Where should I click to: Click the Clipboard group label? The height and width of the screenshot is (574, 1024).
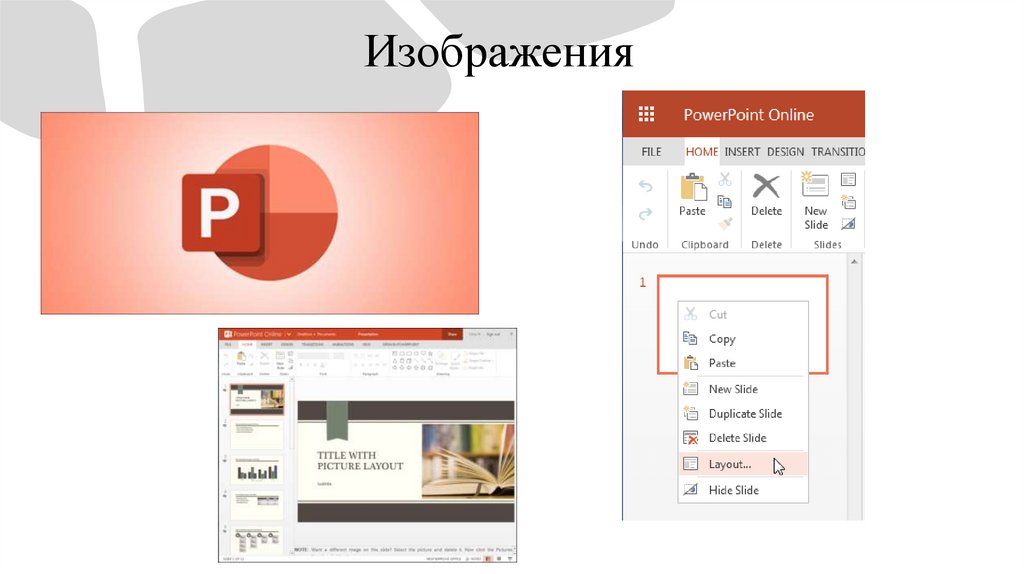pyautogui.click(x=705, y=244)
